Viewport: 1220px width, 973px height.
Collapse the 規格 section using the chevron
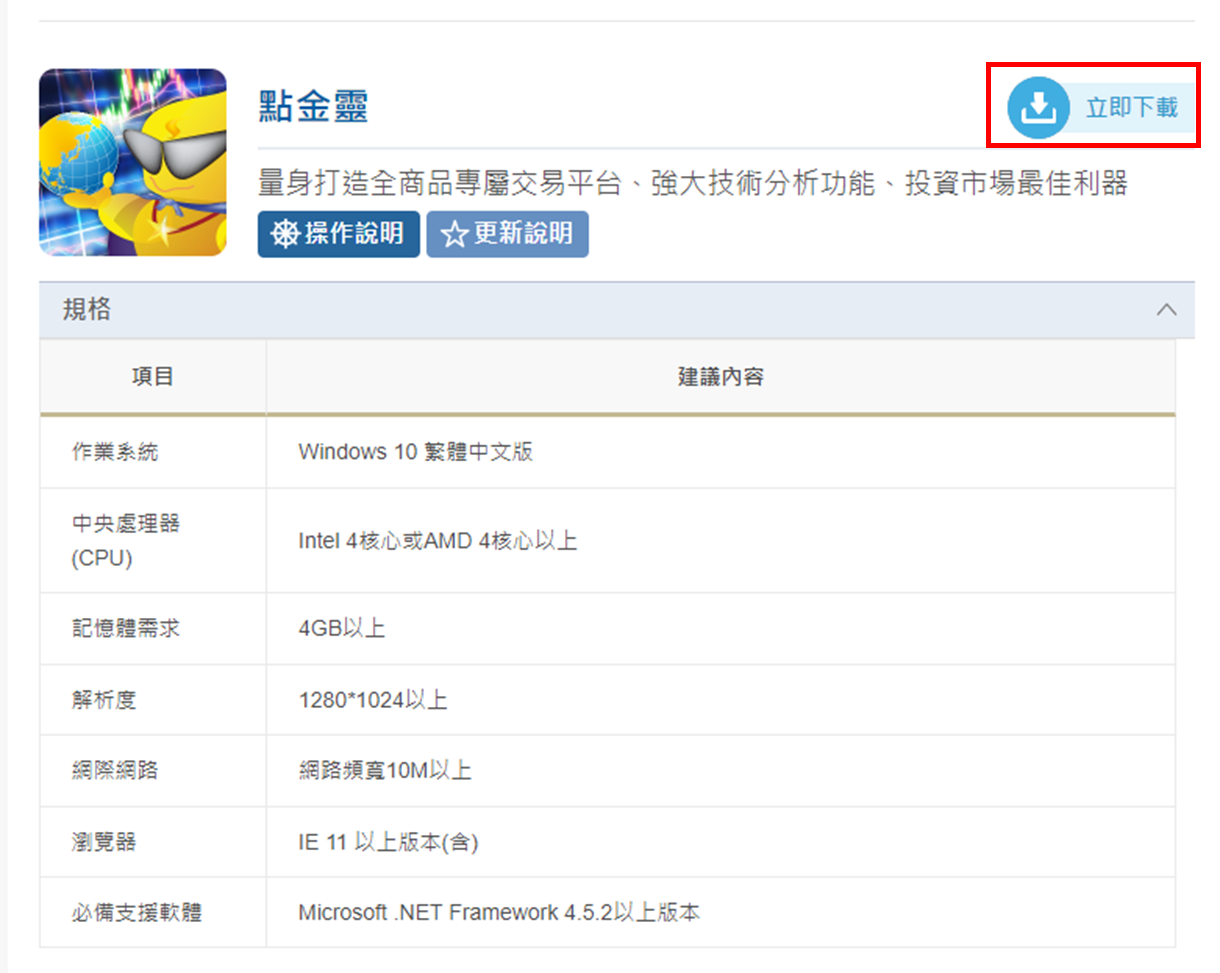(1166, 310)
